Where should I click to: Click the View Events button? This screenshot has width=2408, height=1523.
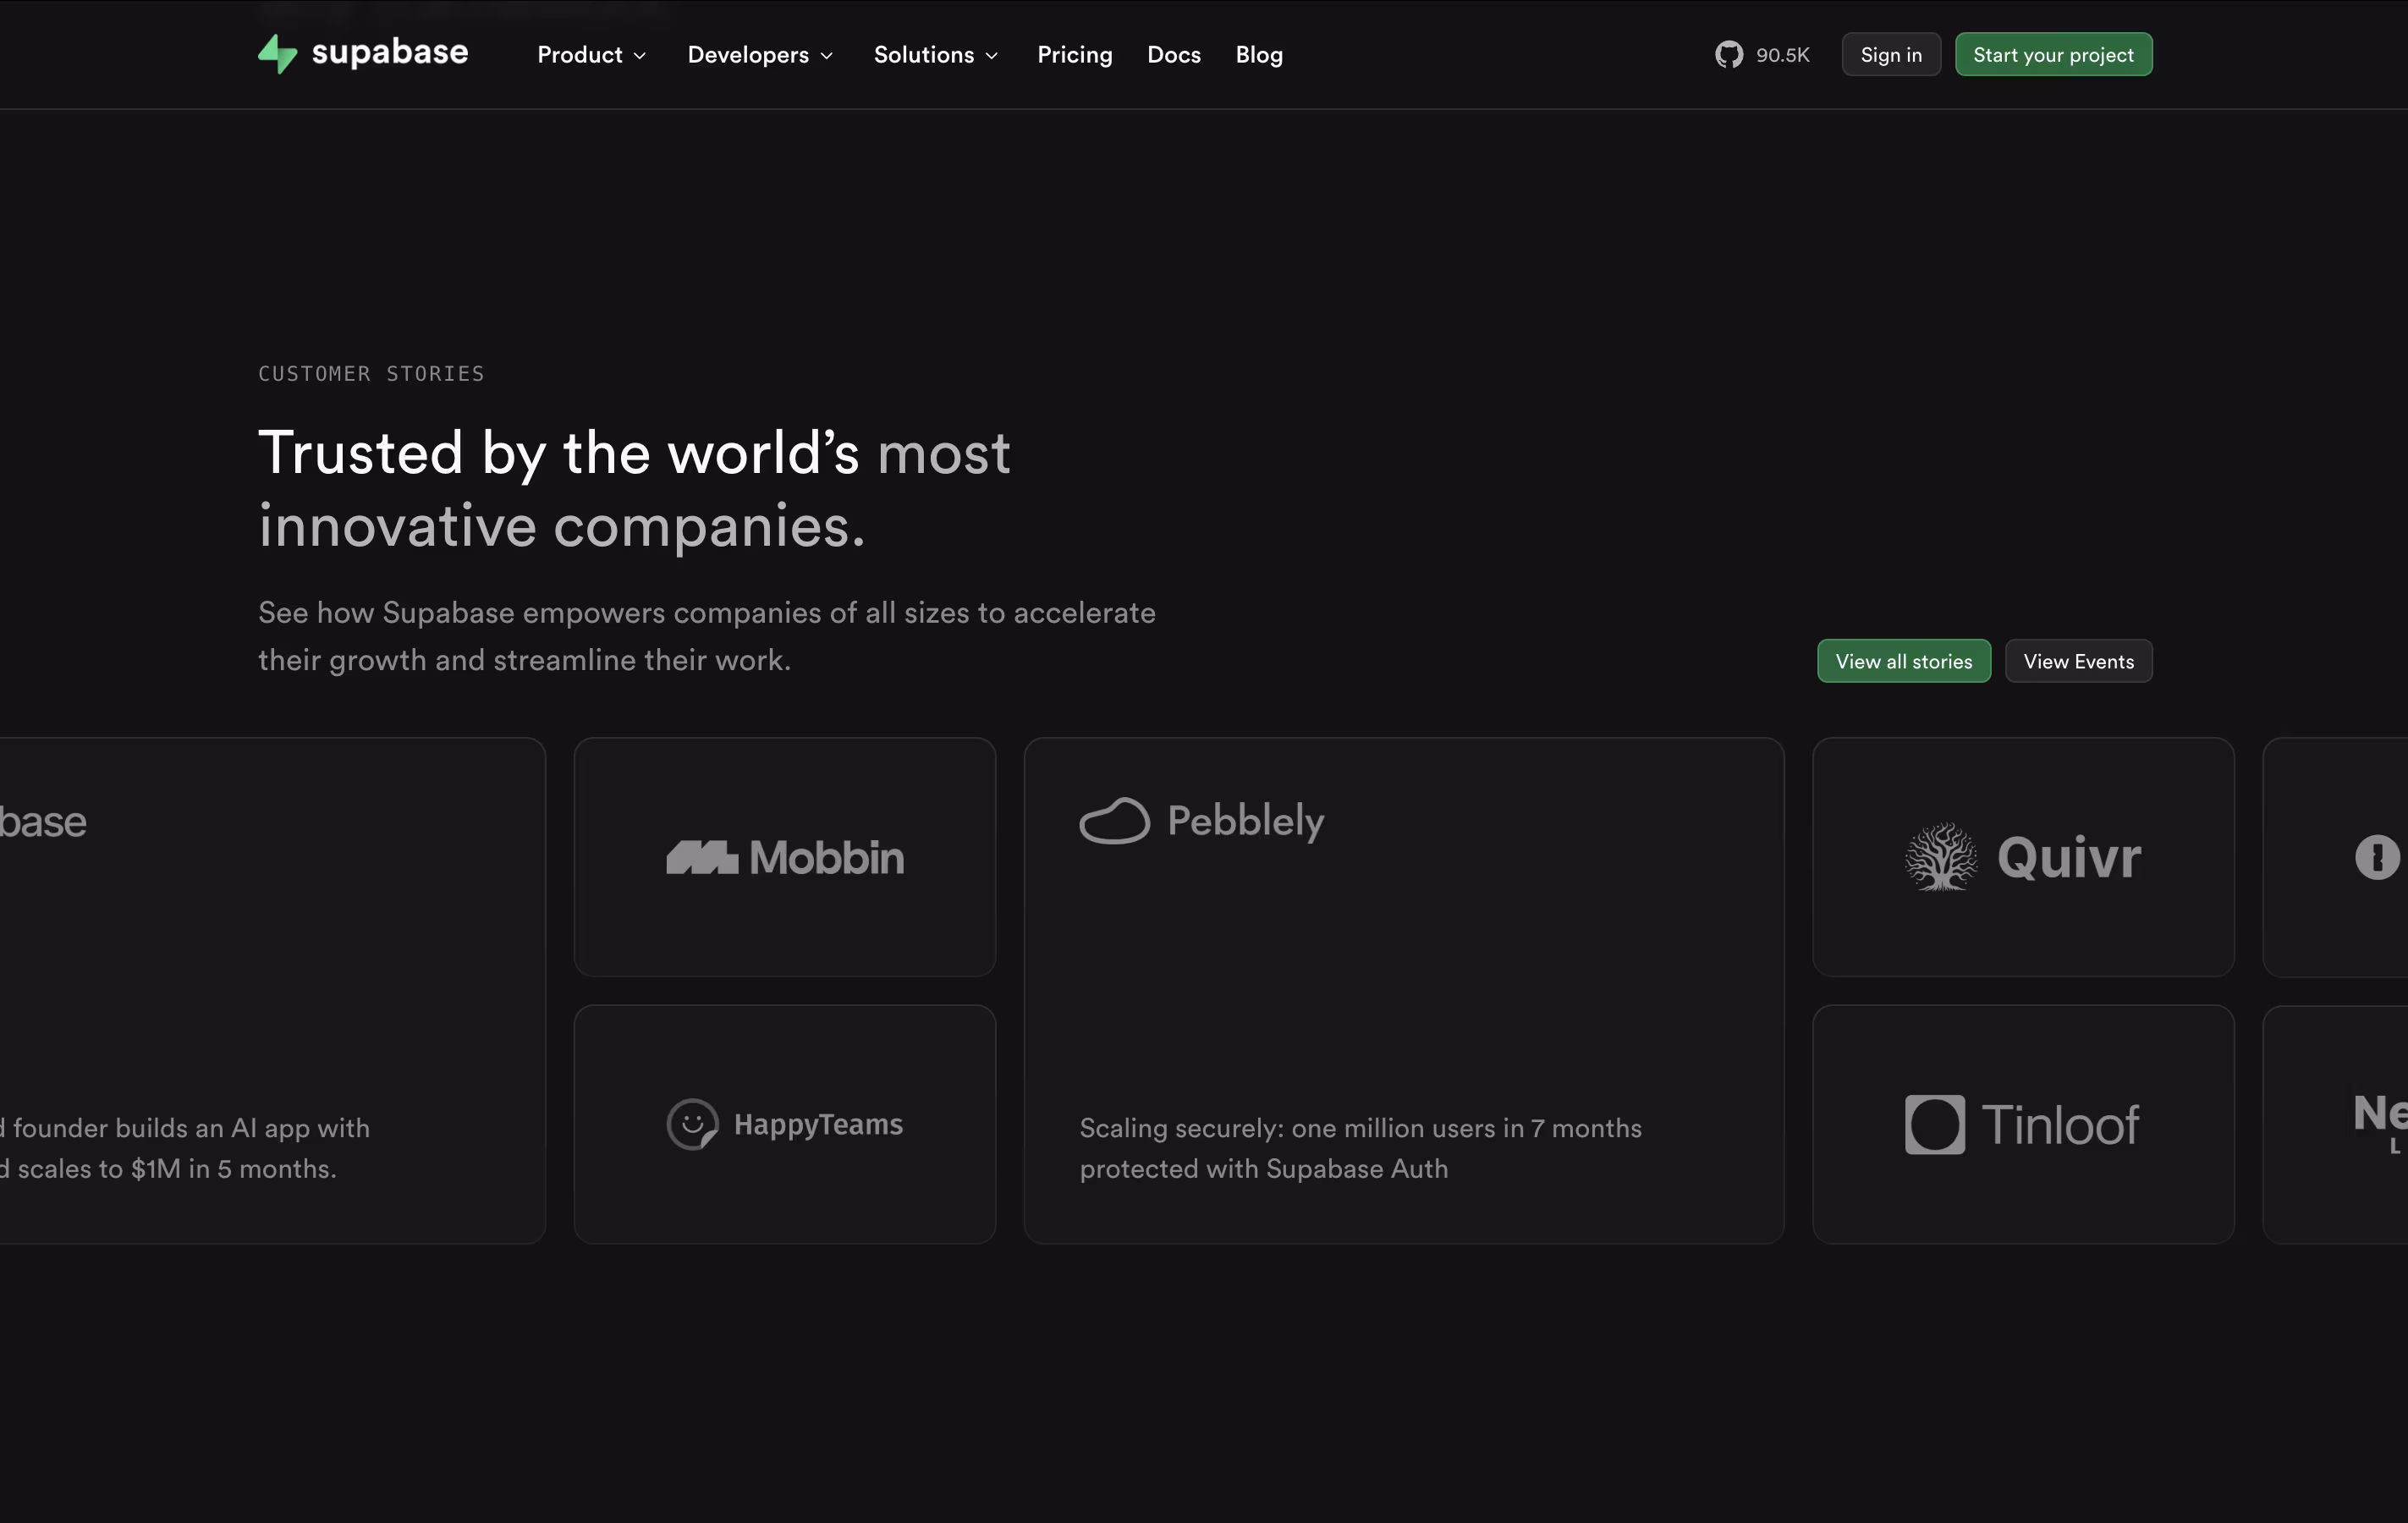pyautogui.click(x=2078, y=661)
